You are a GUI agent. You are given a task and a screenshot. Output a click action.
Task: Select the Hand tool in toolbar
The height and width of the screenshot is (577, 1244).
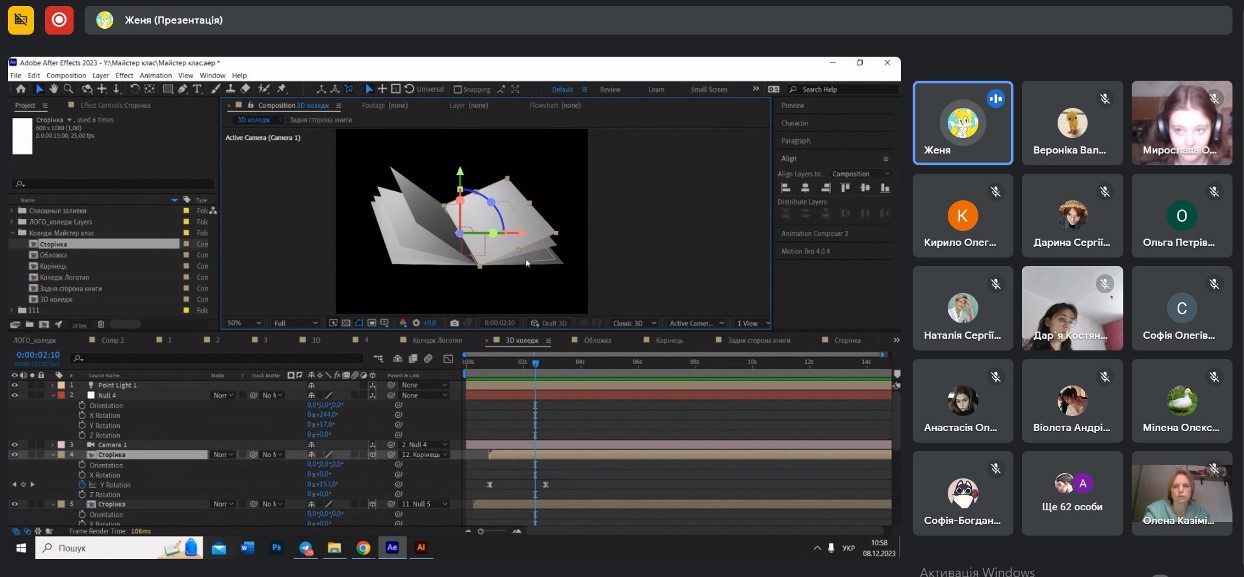pos(54,89)
